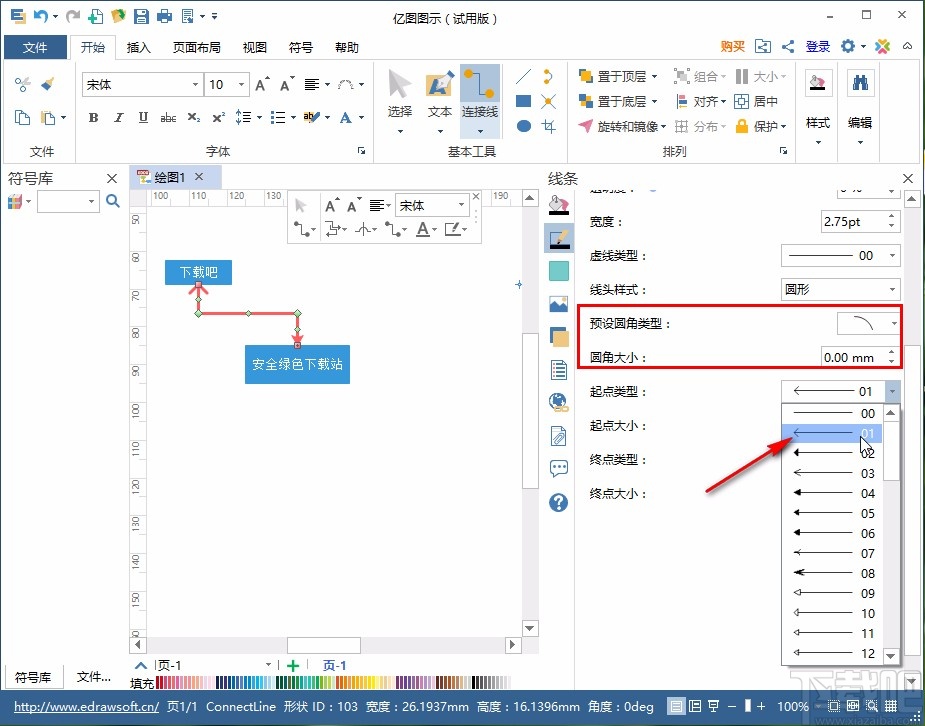Switch to the 帮助 help ribbon tab
925x726 pixels.
pyautogui.click(x=346, y=47)
